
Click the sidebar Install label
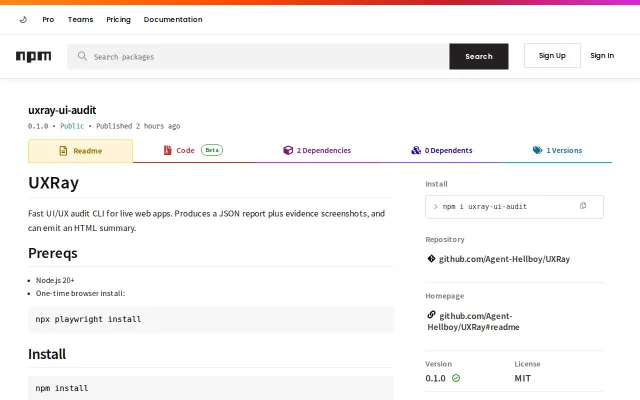pos(436,184)
